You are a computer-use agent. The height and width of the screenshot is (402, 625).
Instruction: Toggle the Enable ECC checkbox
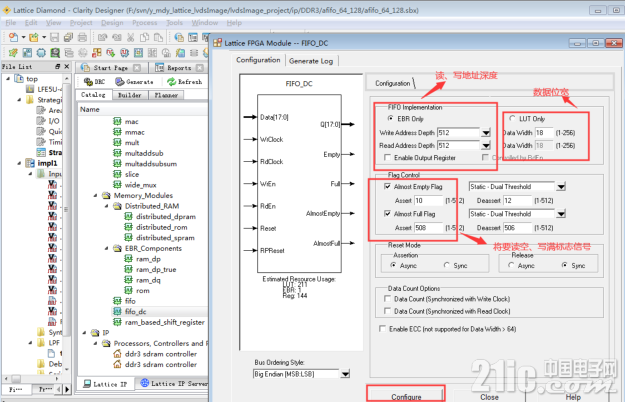pos(382,329)
